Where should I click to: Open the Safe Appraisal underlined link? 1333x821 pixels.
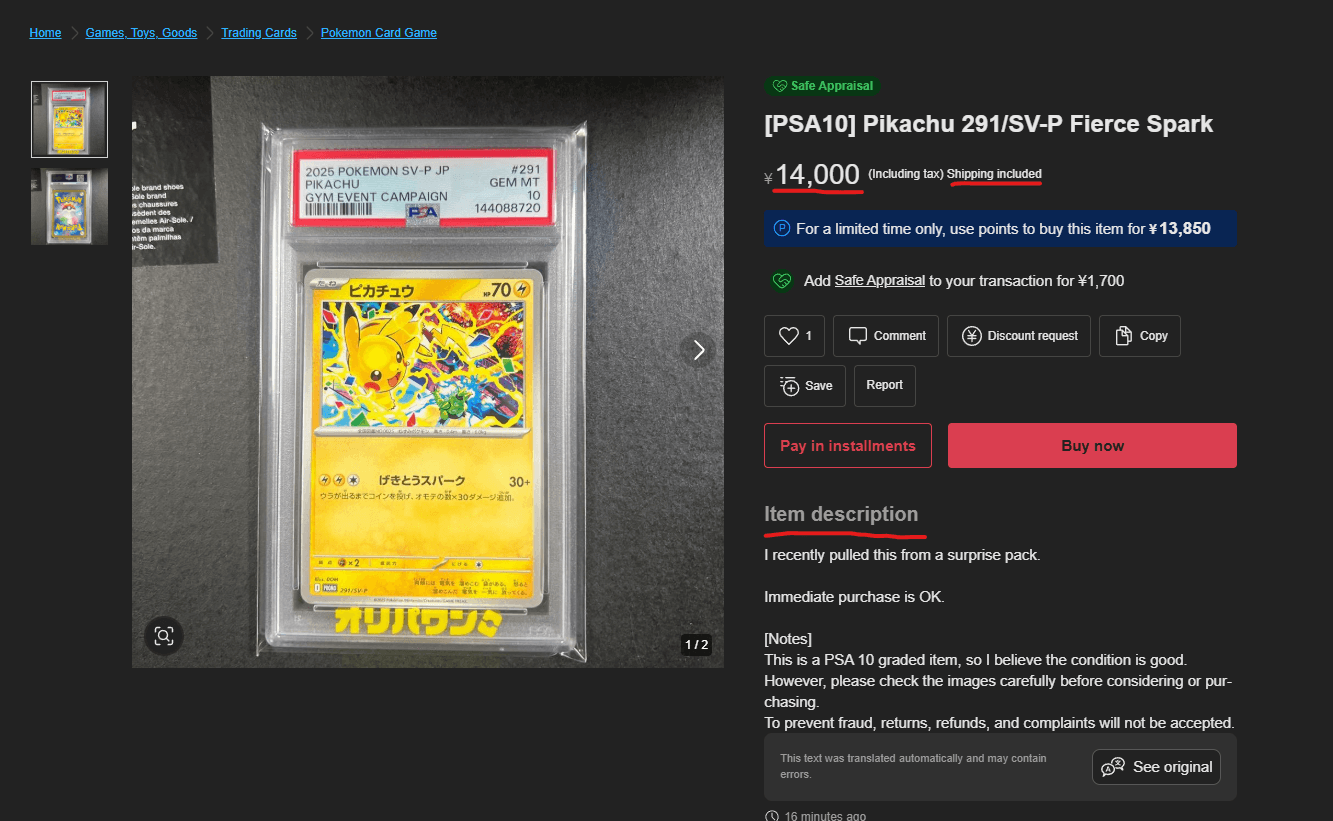tap(880, 281)
